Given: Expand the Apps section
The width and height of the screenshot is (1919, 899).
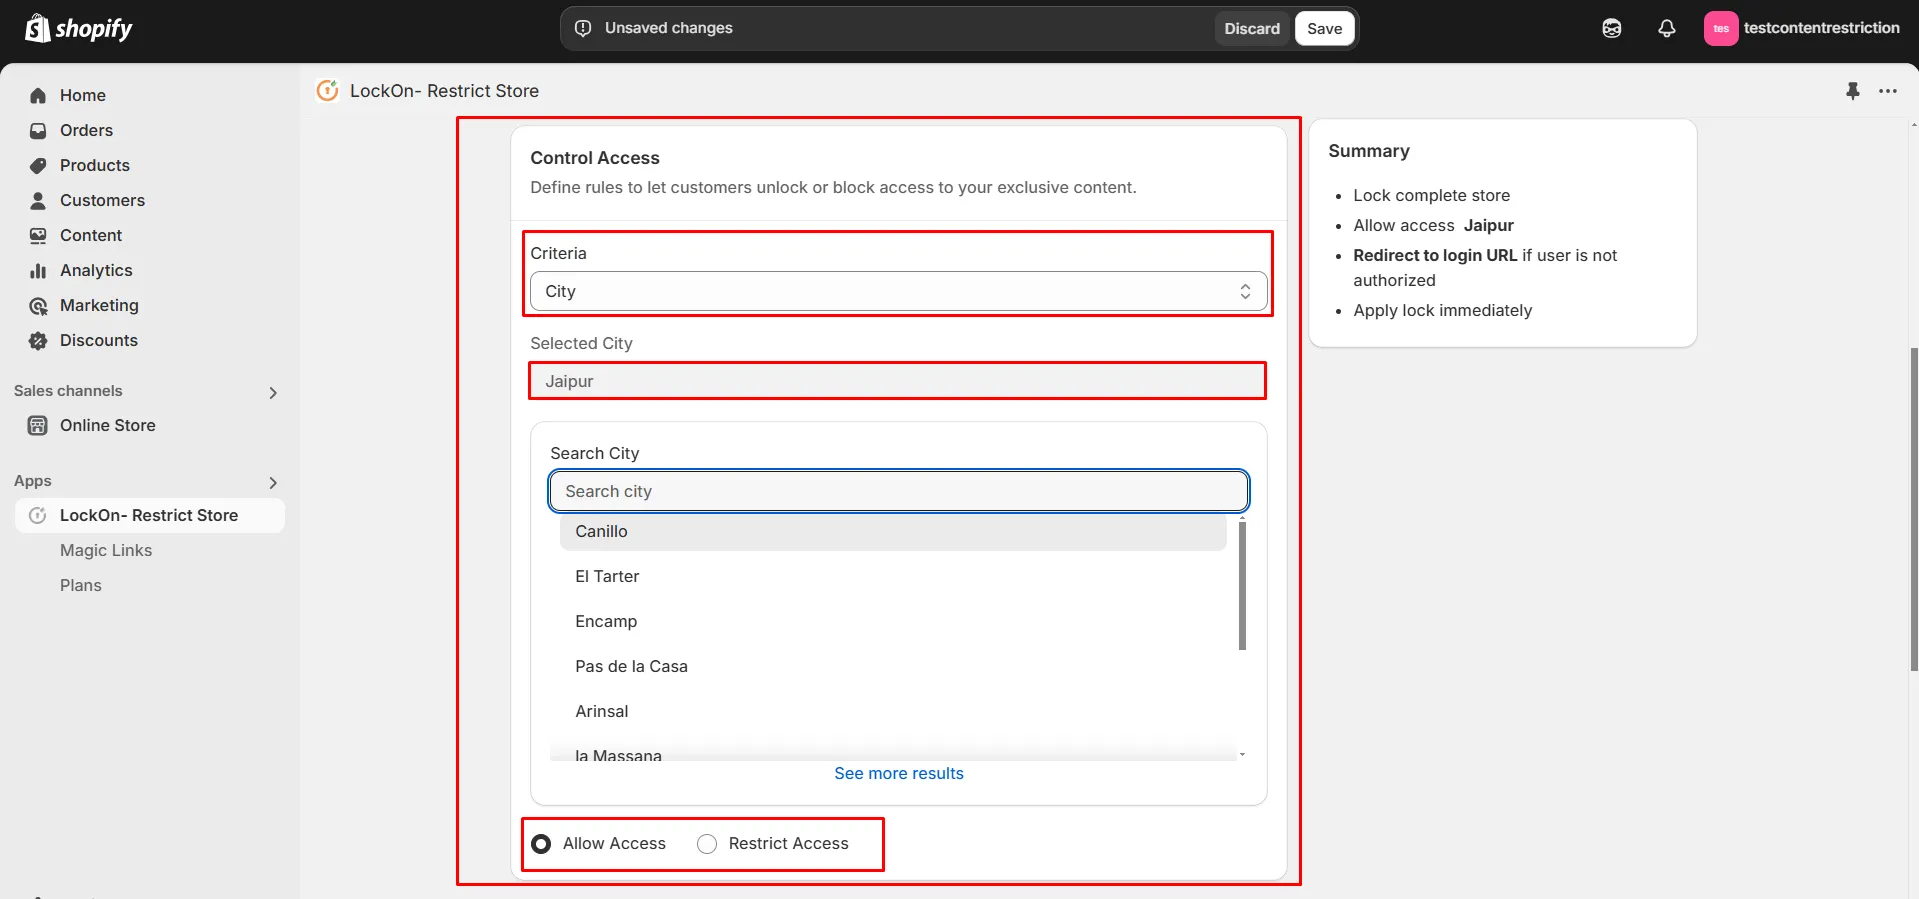Looking at the screenshot, I should tap(273, 483).
